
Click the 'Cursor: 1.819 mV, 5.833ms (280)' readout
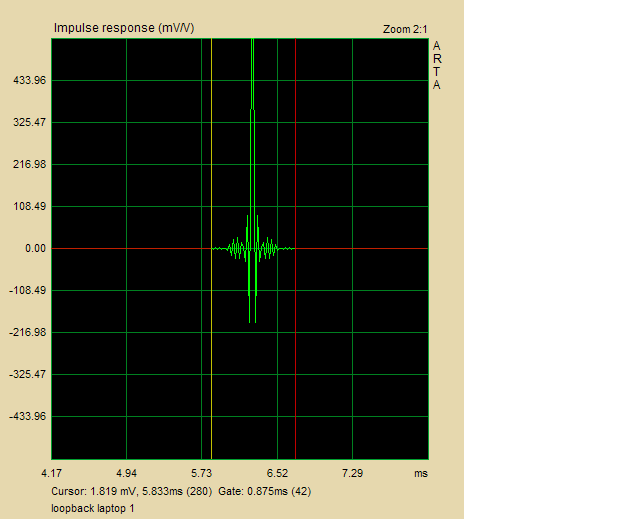[131, 491]
